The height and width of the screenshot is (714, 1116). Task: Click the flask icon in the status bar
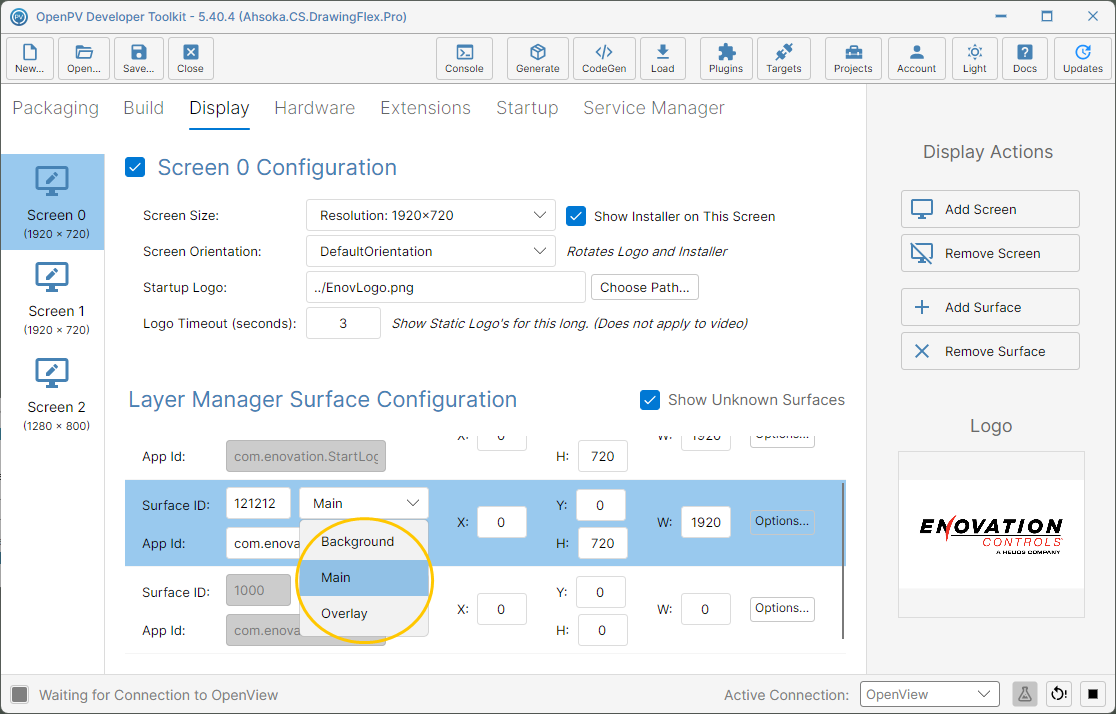tap(1025, 694)
